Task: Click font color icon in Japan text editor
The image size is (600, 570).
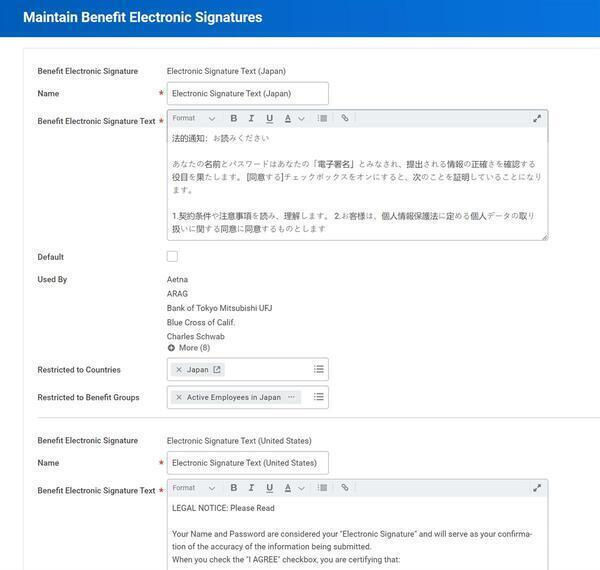Action: click(x=288, y=118)
